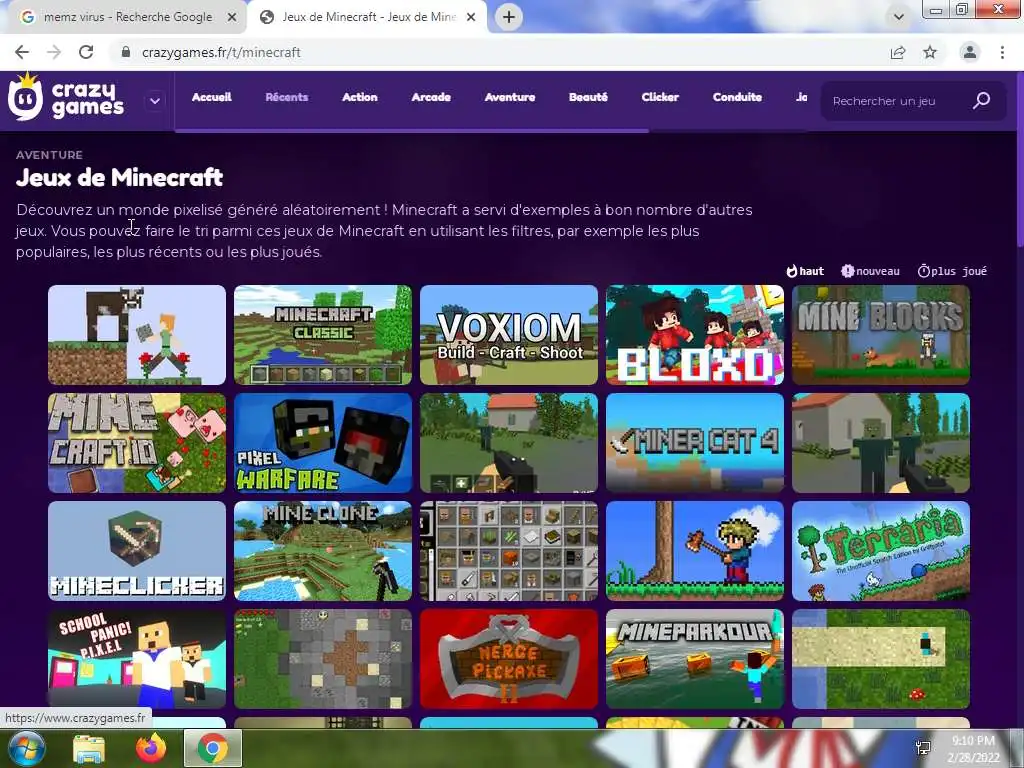
Task: Sort games by plus joué filter
Action: [952, 271]
